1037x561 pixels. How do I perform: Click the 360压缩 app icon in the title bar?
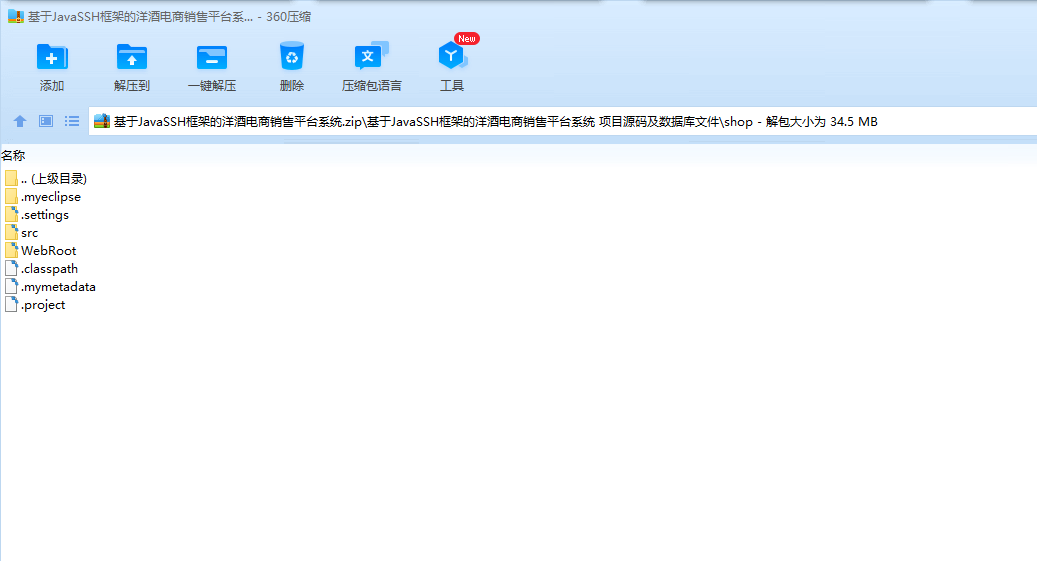click(x=16, y=17)
